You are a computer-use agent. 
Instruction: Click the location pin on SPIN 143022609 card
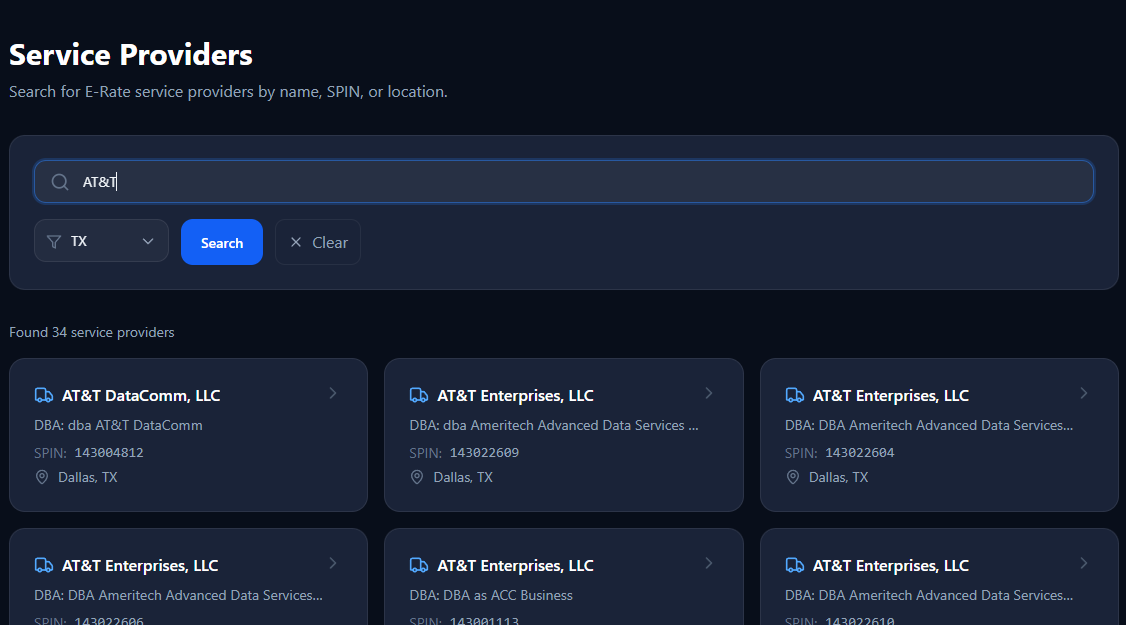click(417, 477)
